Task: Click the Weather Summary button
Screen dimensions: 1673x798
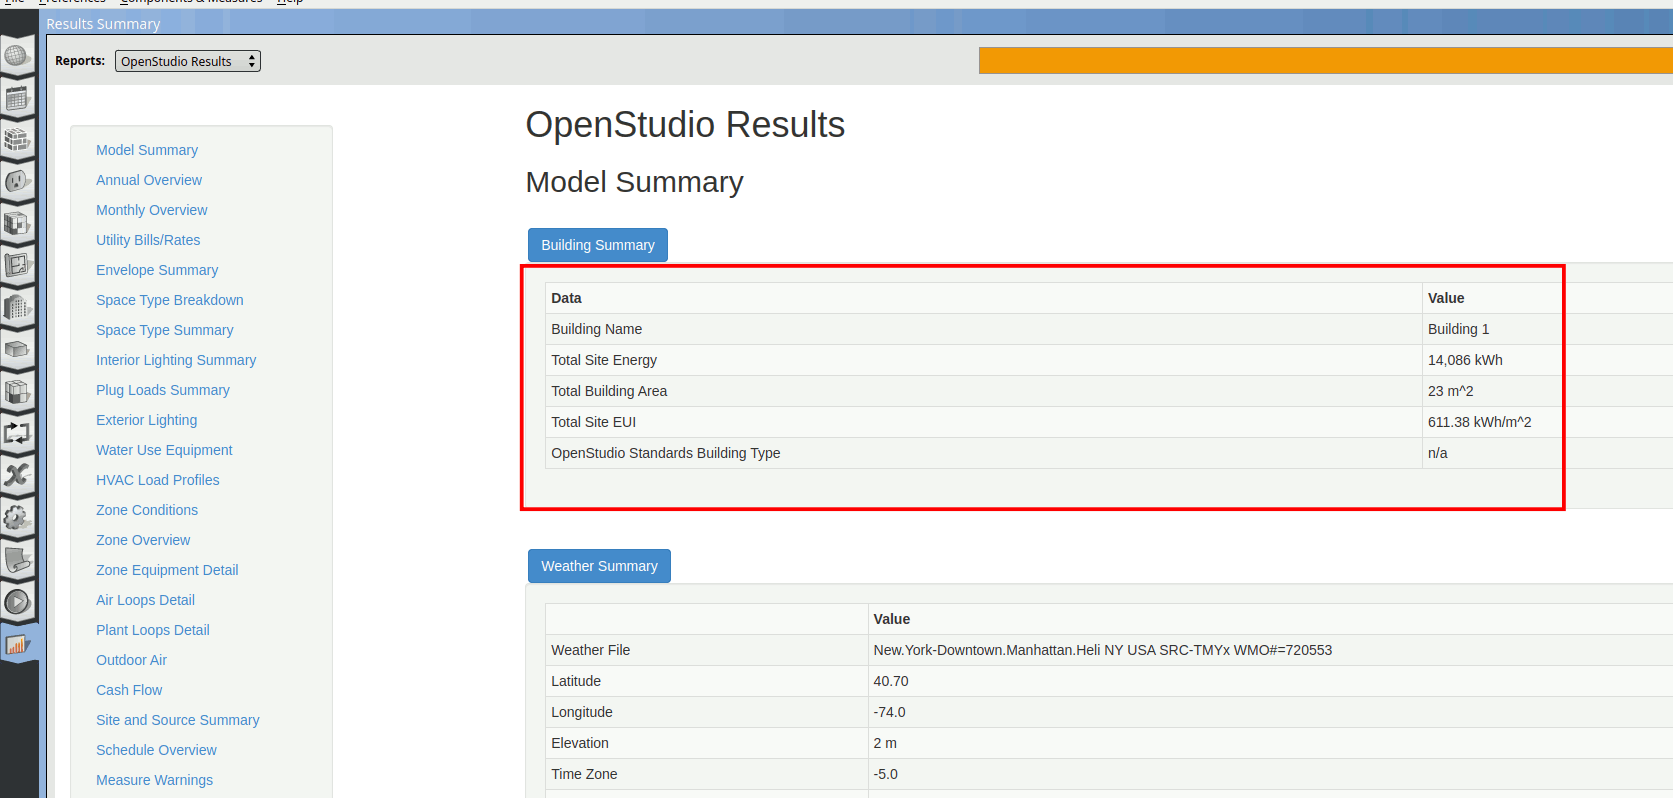Action: (599, 566)
